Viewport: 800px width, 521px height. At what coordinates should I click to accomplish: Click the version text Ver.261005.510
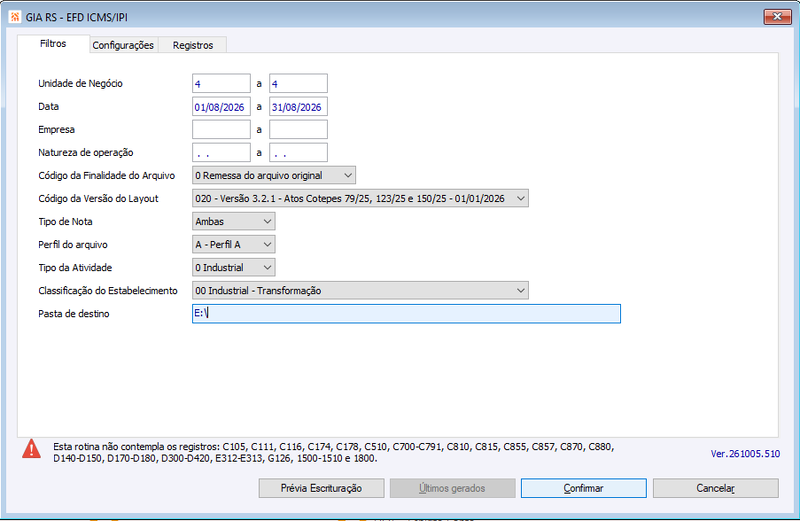tap(745, 454)
